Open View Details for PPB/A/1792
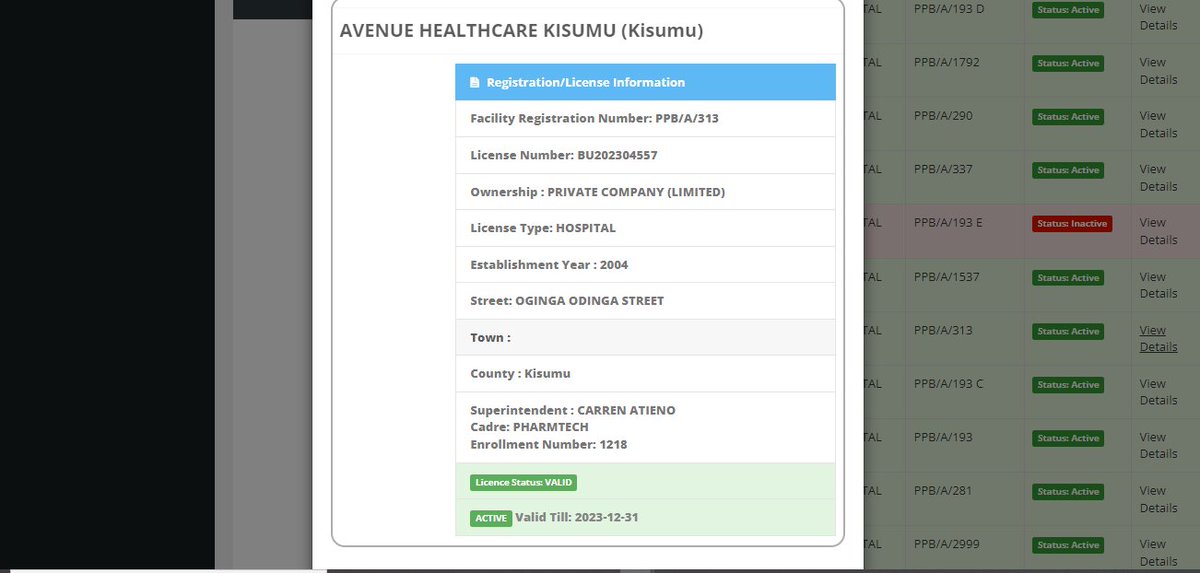The image size is (1200, 573). (x=1158, y=71)
